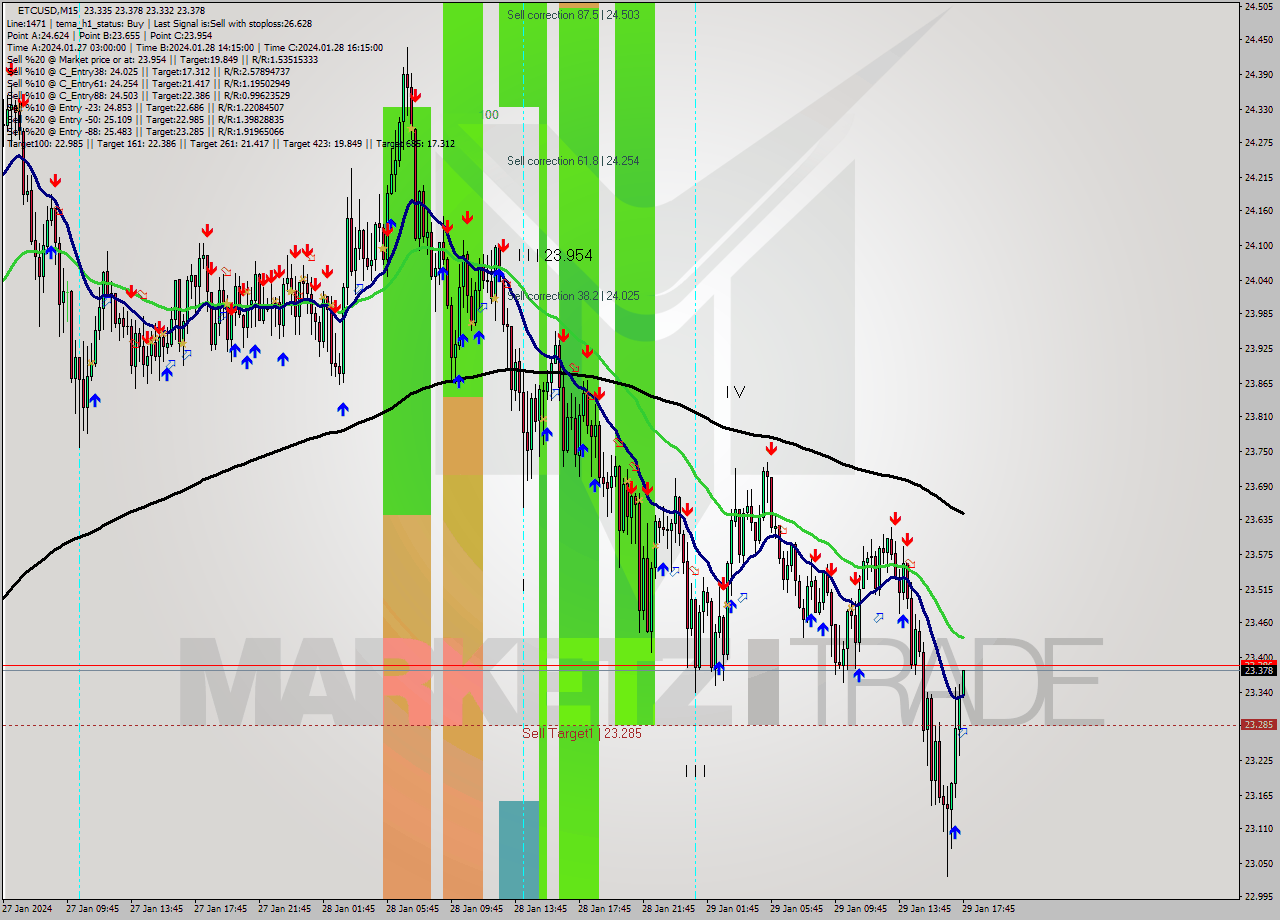Image resolution: width=1280 pixels, height=920 pixels.
Task: Click the 24.505 price axis label
Action: (1258, 6)
